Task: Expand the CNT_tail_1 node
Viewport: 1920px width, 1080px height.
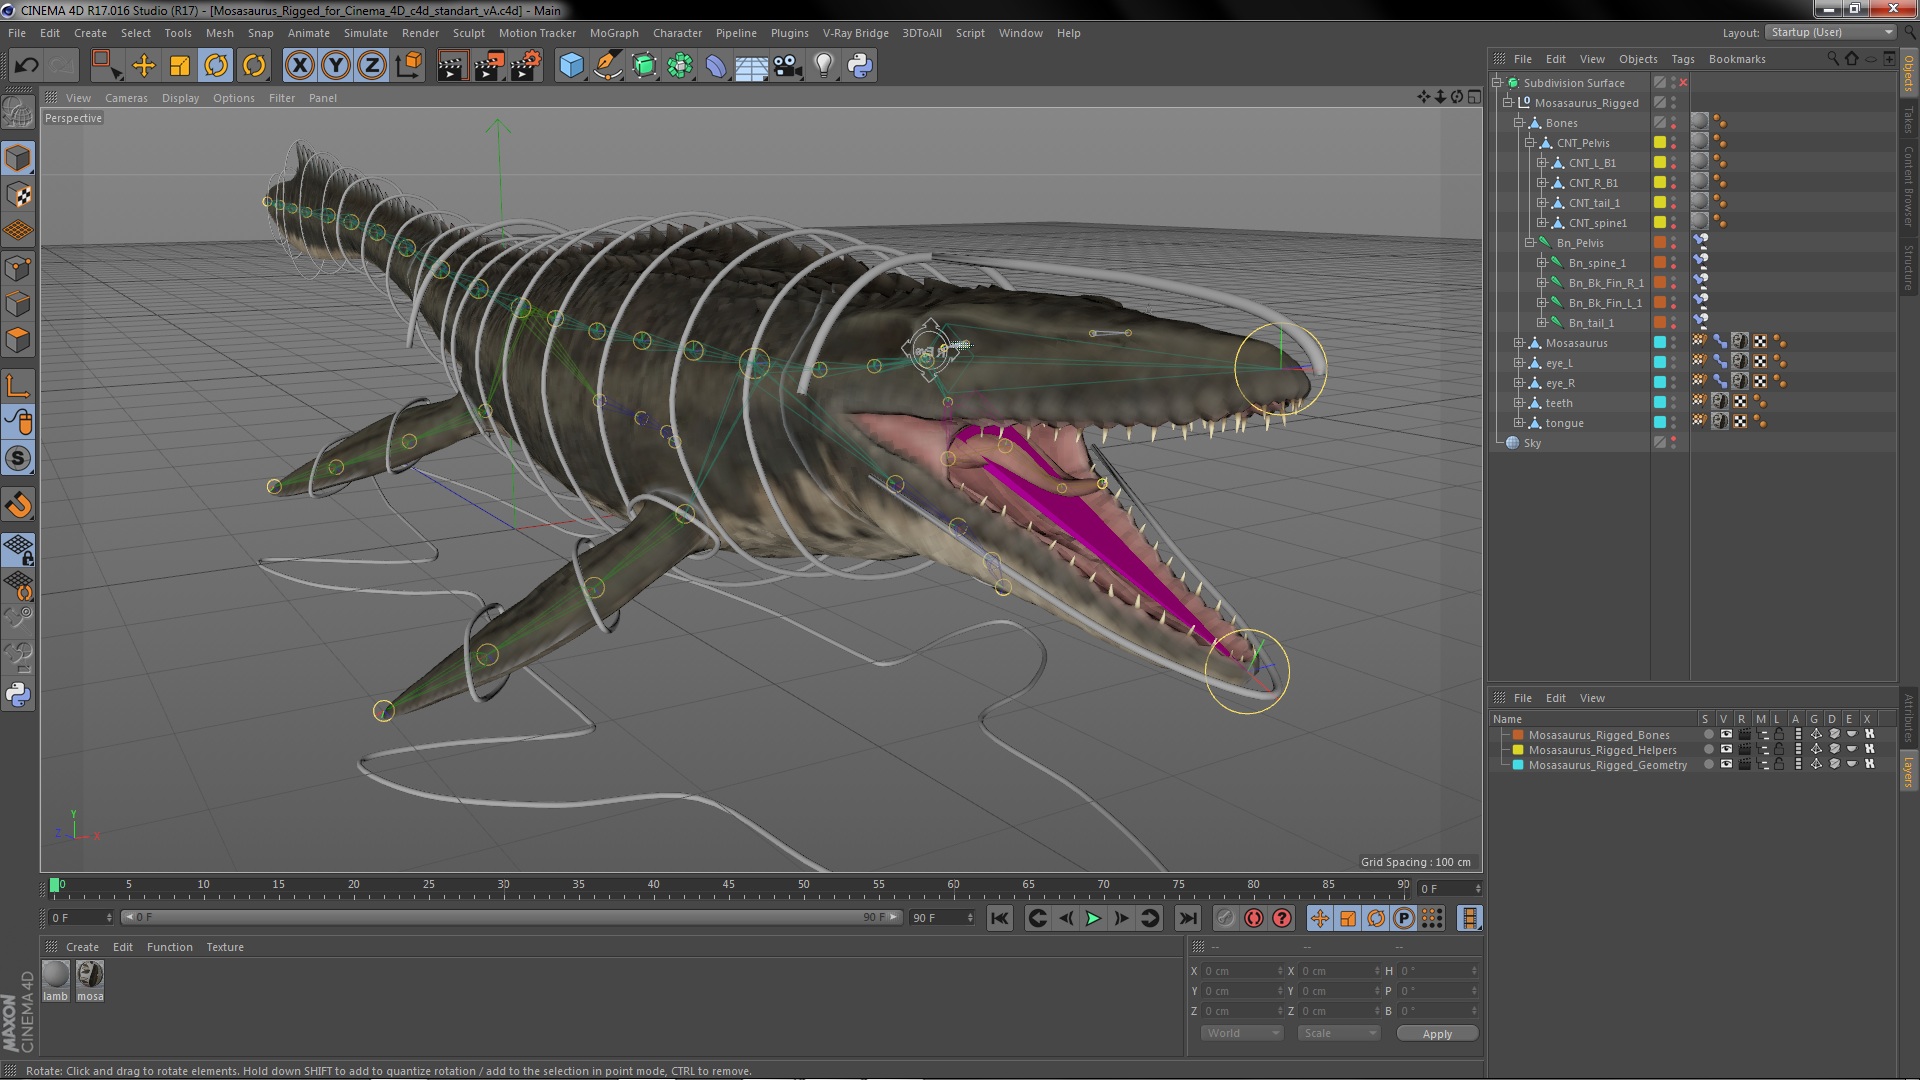Action: (x=1541, y=203)
